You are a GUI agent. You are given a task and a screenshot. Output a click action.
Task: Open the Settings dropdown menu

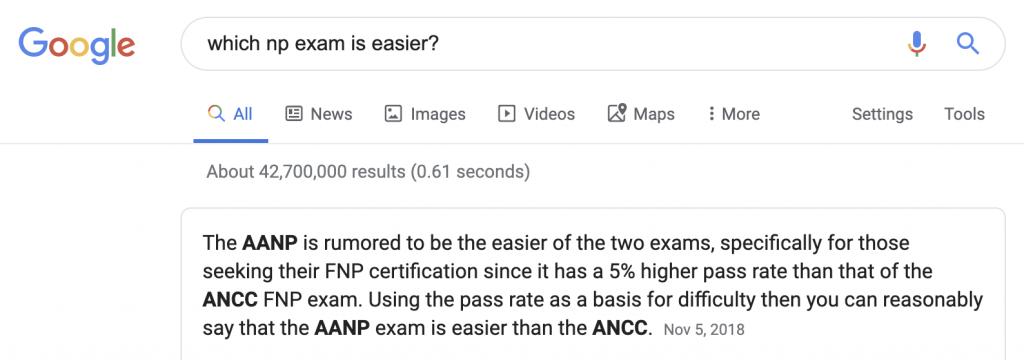882,114
